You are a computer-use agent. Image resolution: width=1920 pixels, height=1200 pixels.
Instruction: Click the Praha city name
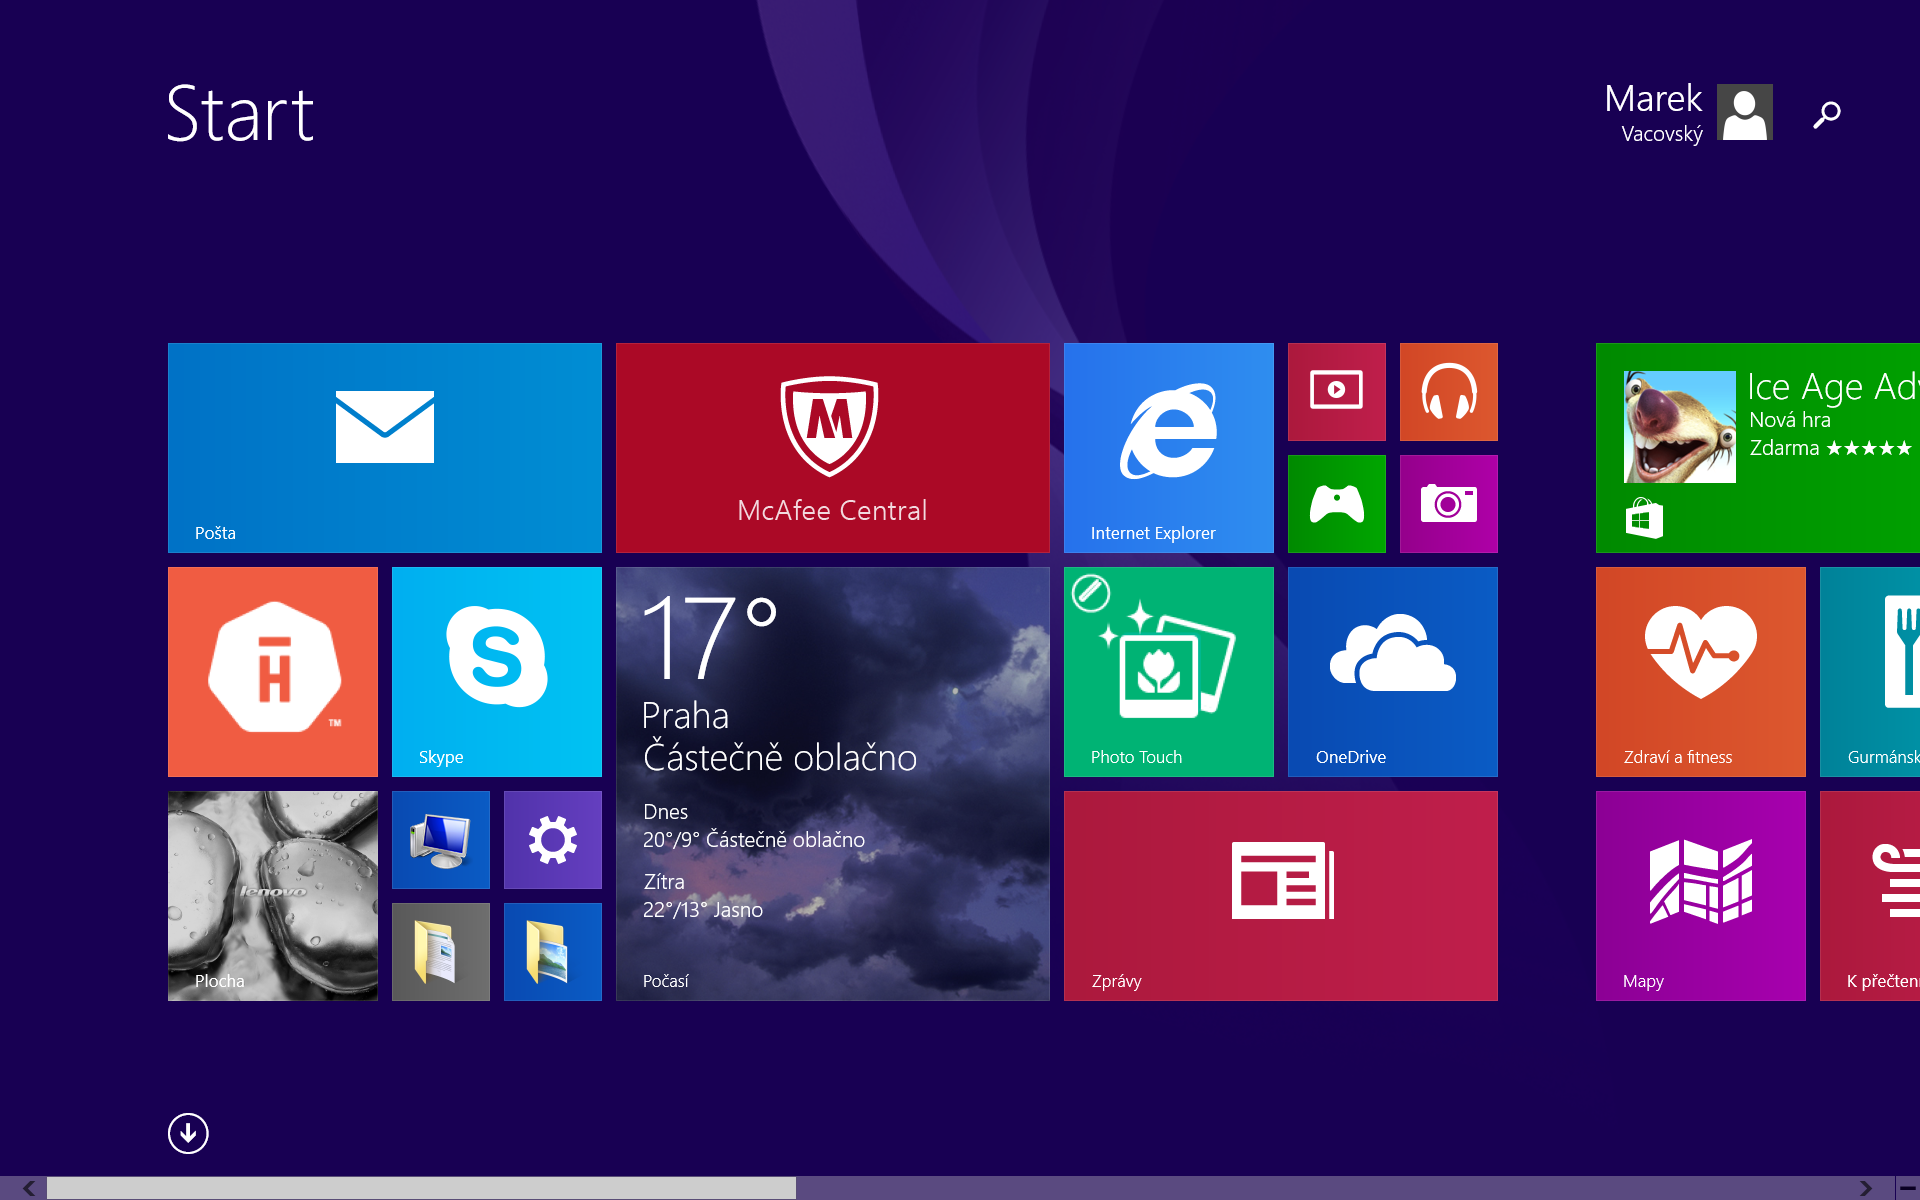click(x=685, y=716)
